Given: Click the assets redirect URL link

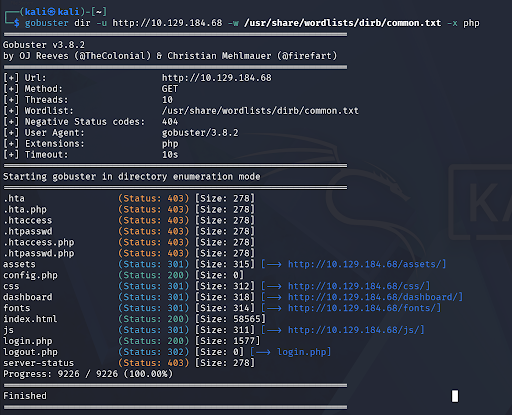Looking at the screenshot, I should [365, 264].
